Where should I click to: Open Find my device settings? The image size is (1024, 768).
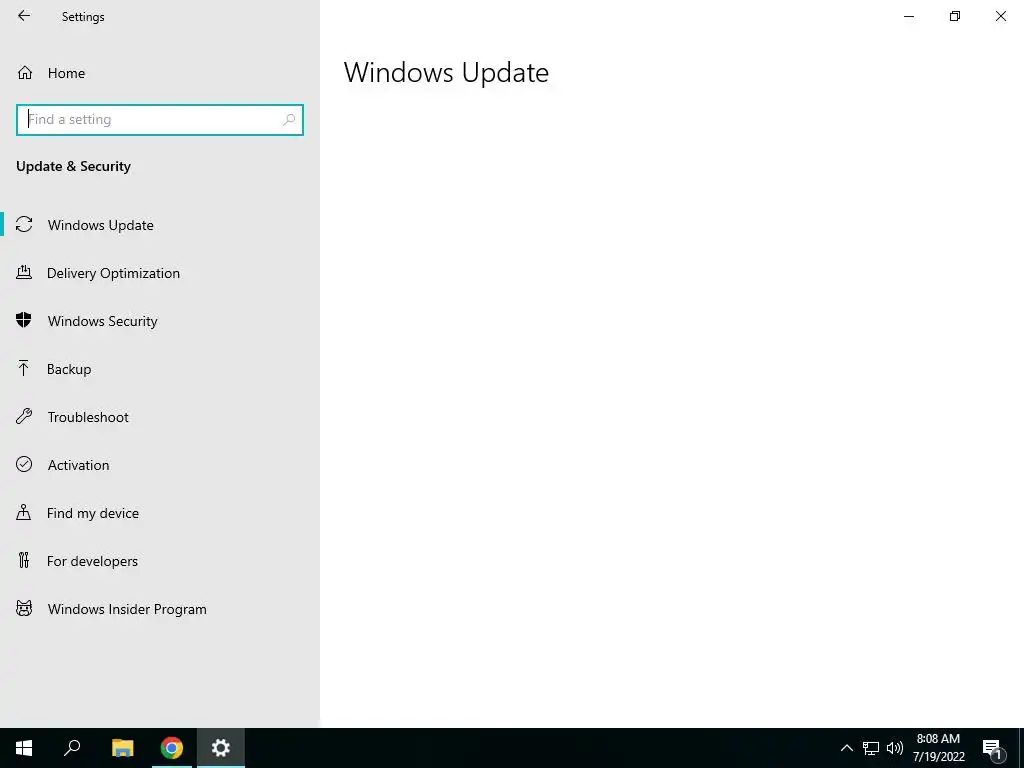point(160,513)
